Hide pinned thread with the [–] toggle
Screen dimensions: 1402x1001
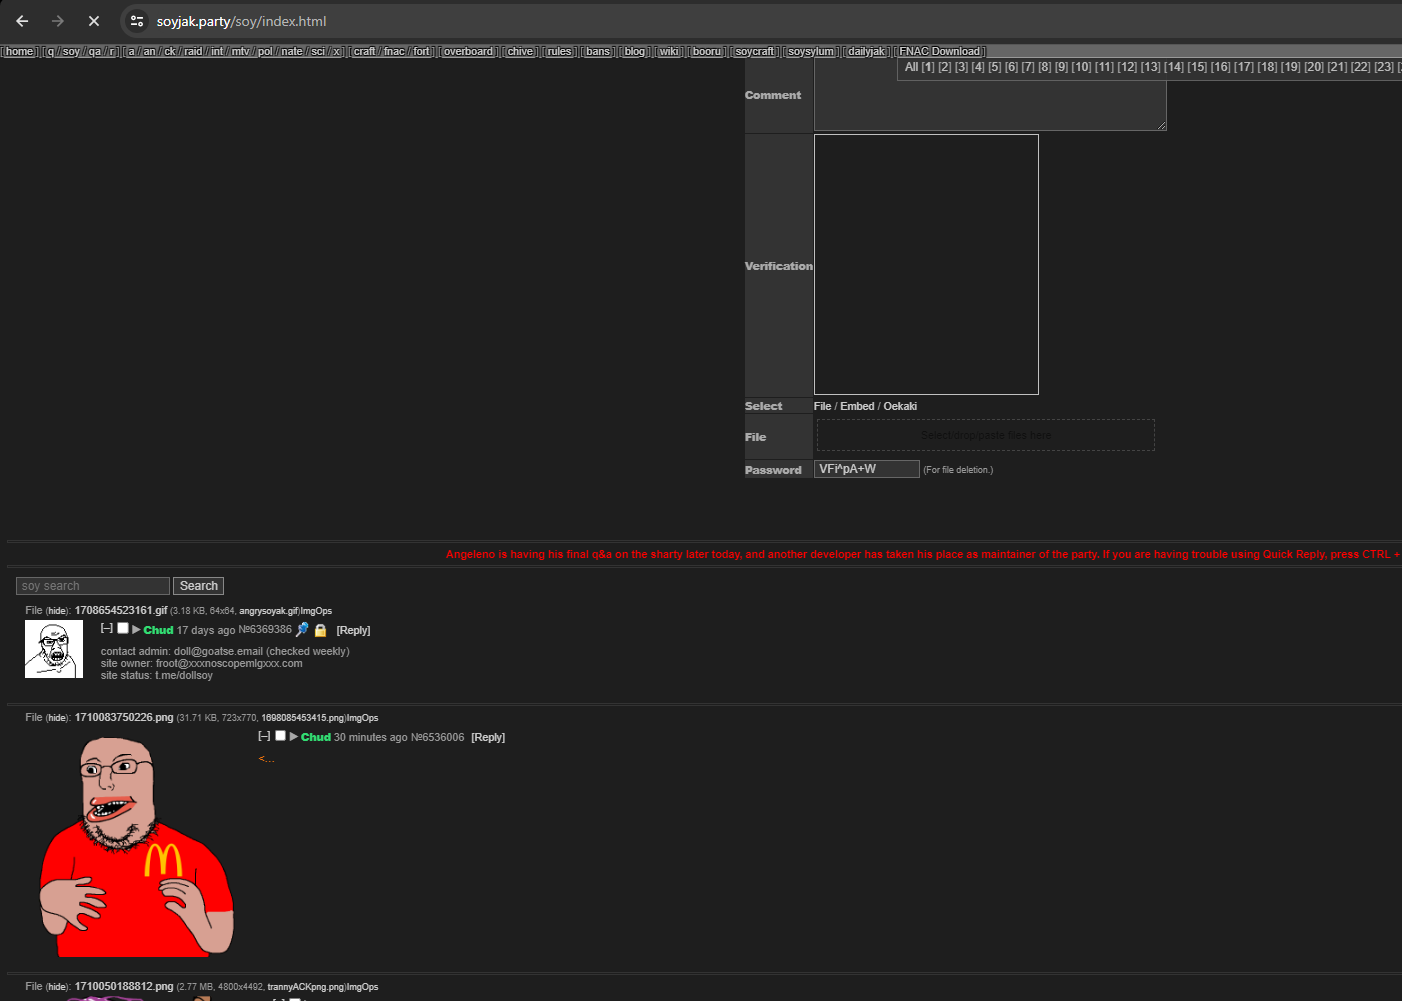click(106, 629)
